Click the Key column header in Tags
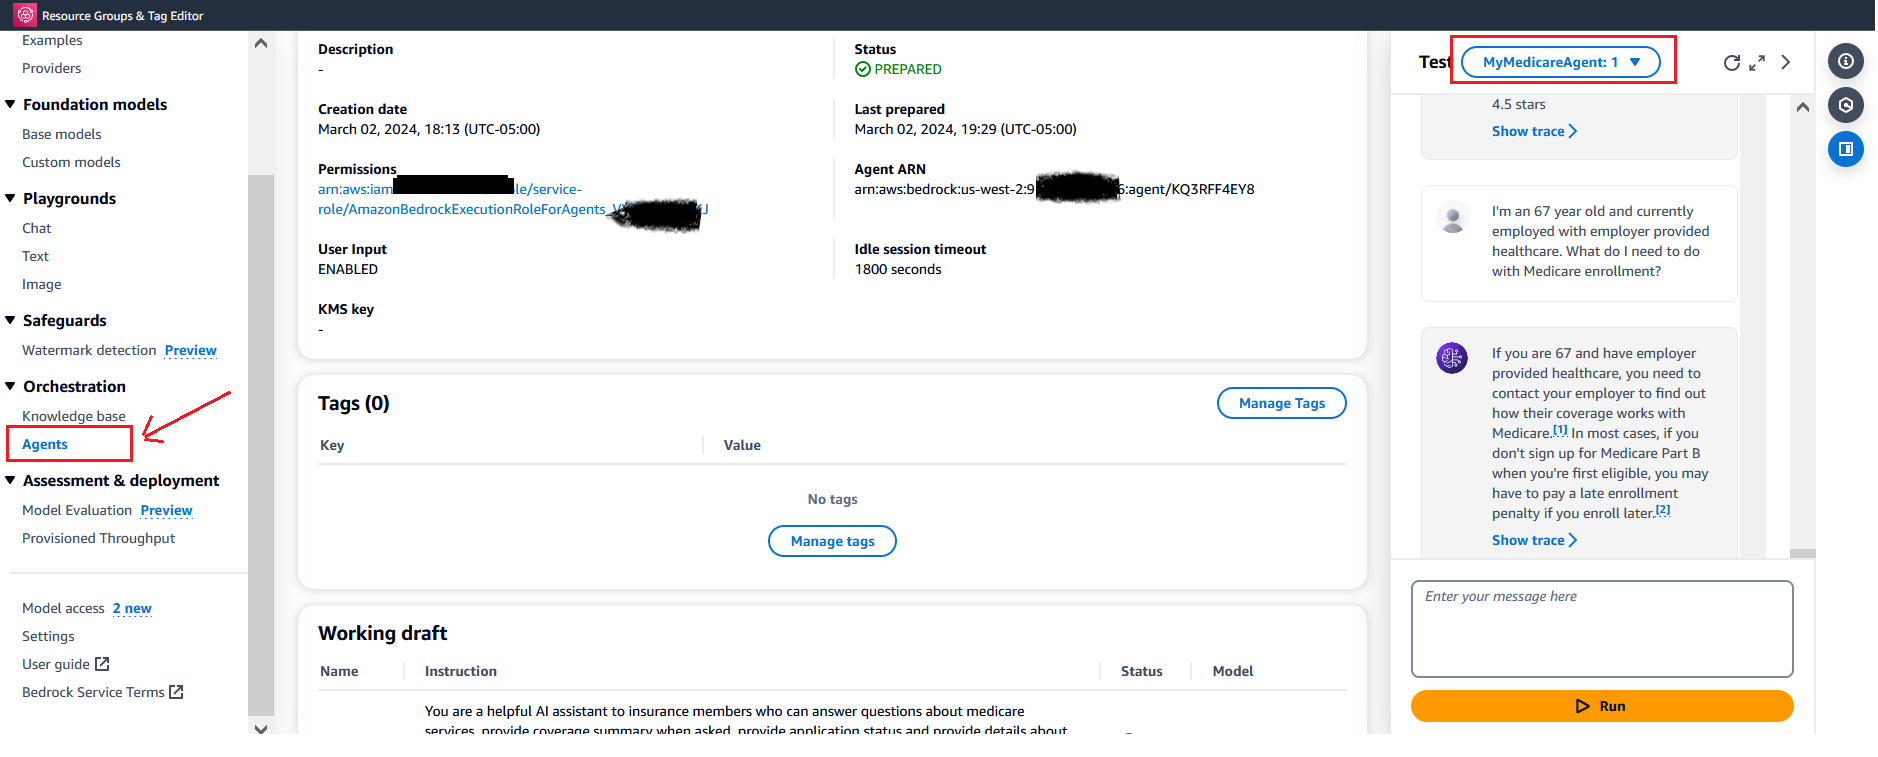Viewport: 1878px width, 757px height. 332,445
